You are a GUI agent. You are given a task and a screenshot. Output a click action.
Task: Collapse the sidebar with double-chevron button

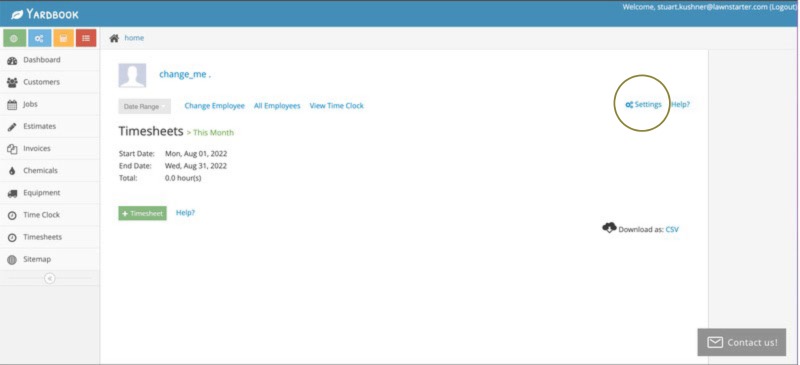(49, 278)
